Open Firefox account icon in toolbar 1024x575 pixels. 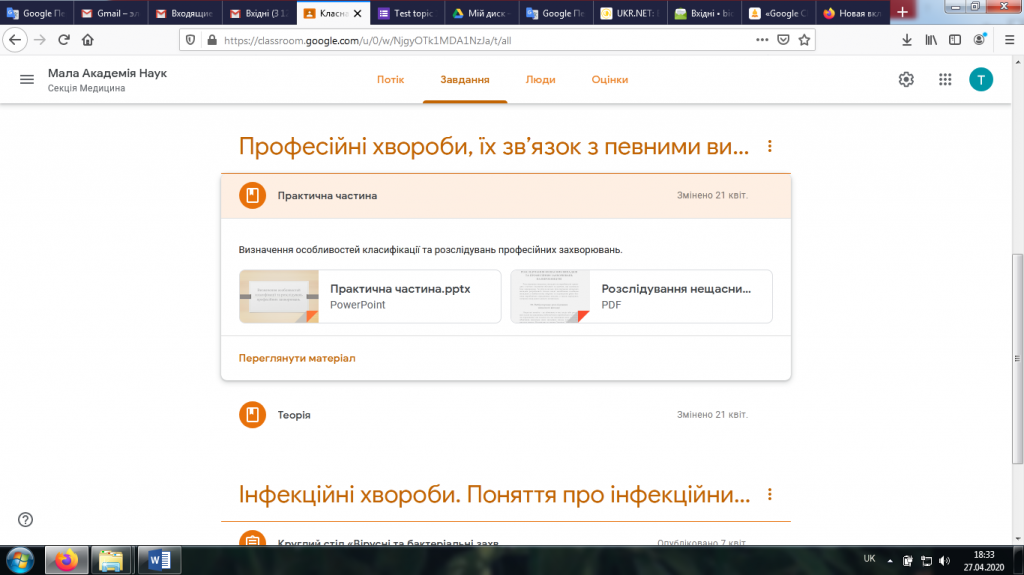tap(979, 40)
